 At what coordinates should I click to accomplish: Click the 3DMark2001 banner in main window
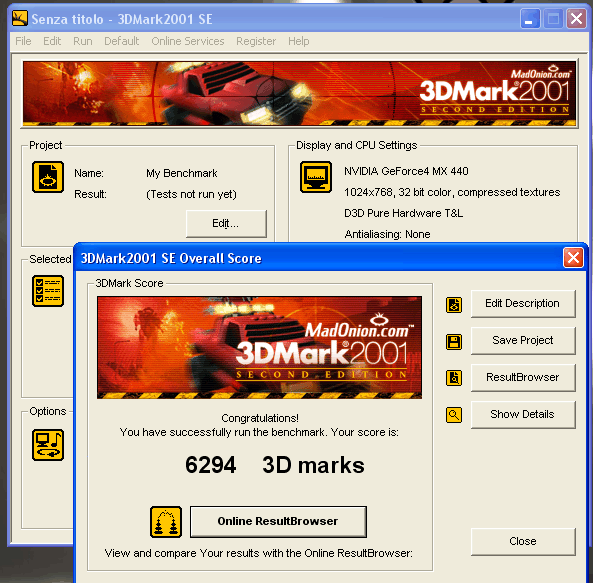tap(299, 93)
